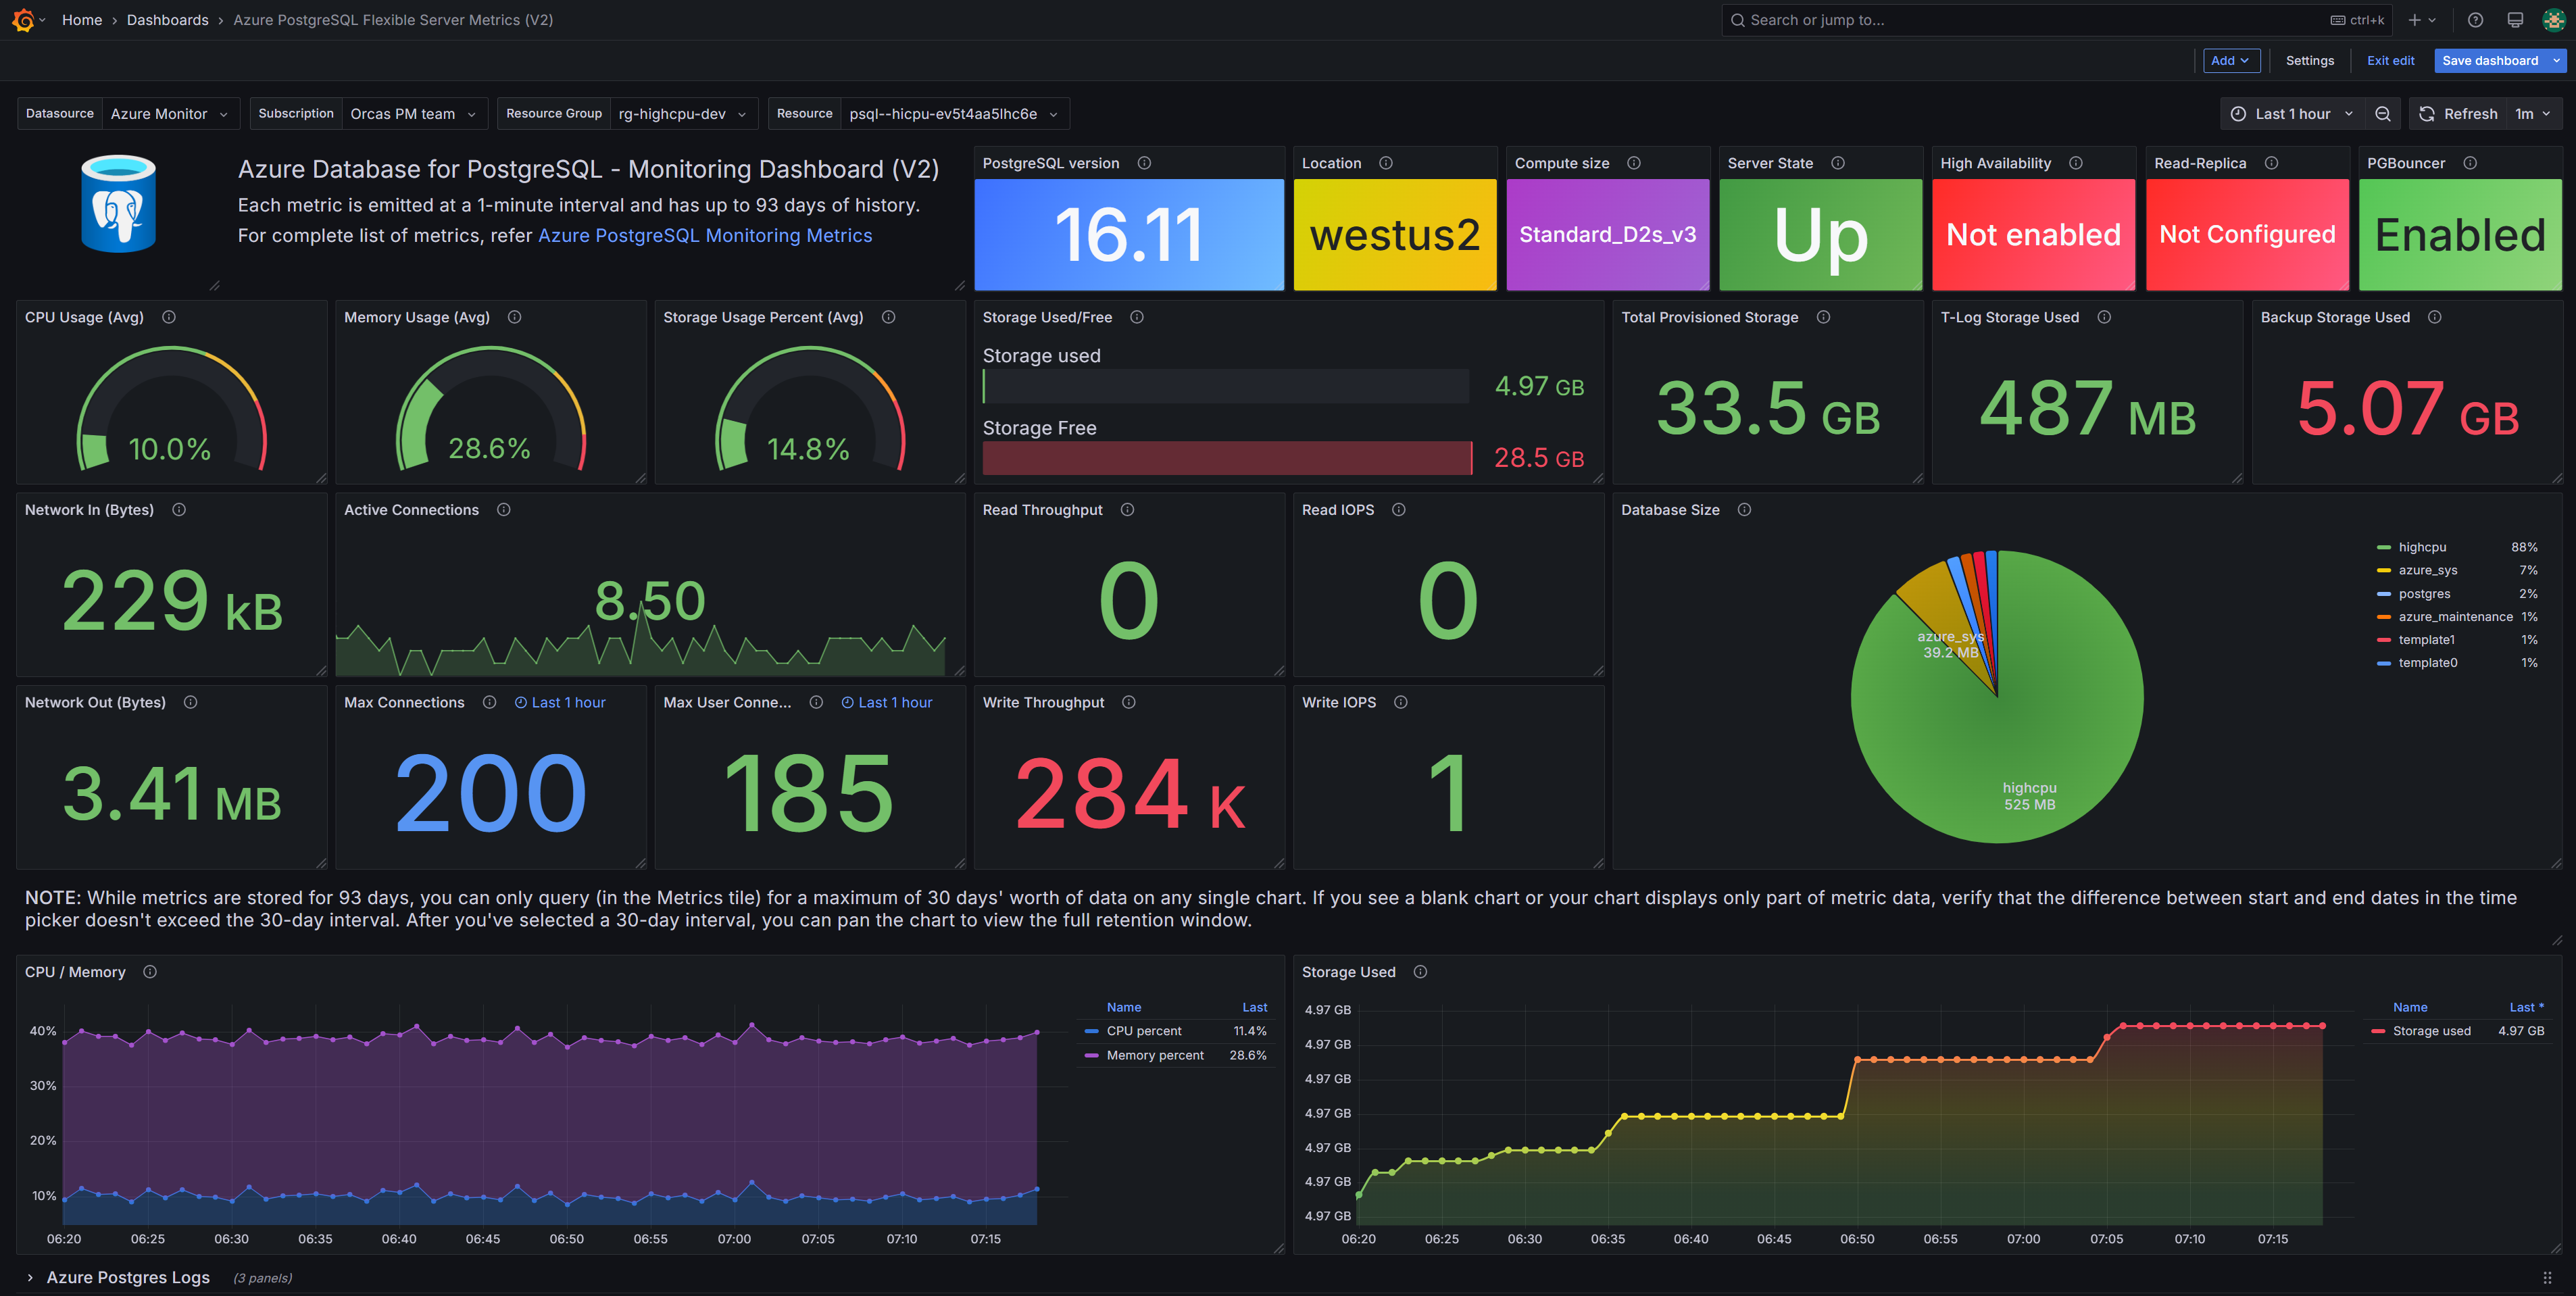Open Azure PostgreSQL Monitoring Metrics link
2576x1296 pixels.
tap(704, 236)
